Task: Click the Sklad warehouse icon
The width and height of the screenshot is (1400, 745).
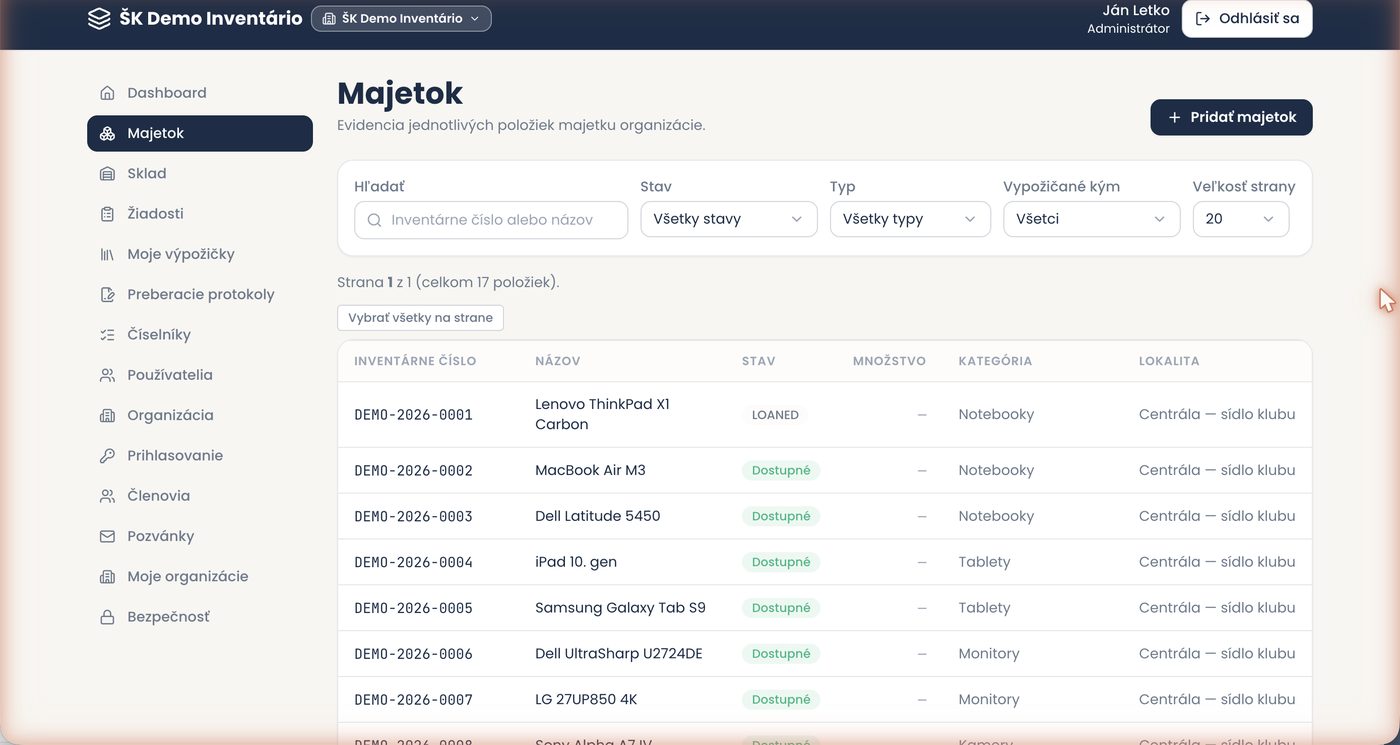Action: 107,174
